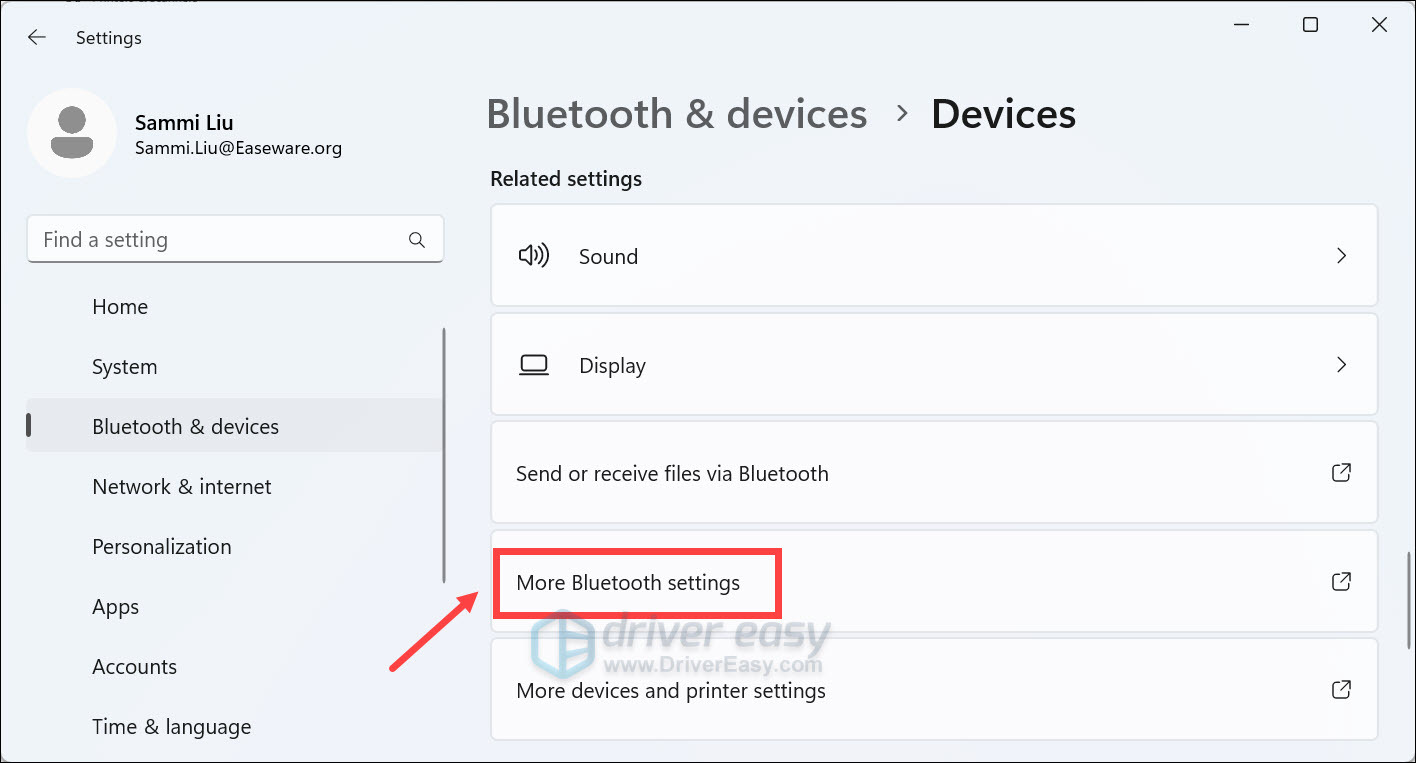
Task: Select Personalization in the sidebar
Action: 161,546
